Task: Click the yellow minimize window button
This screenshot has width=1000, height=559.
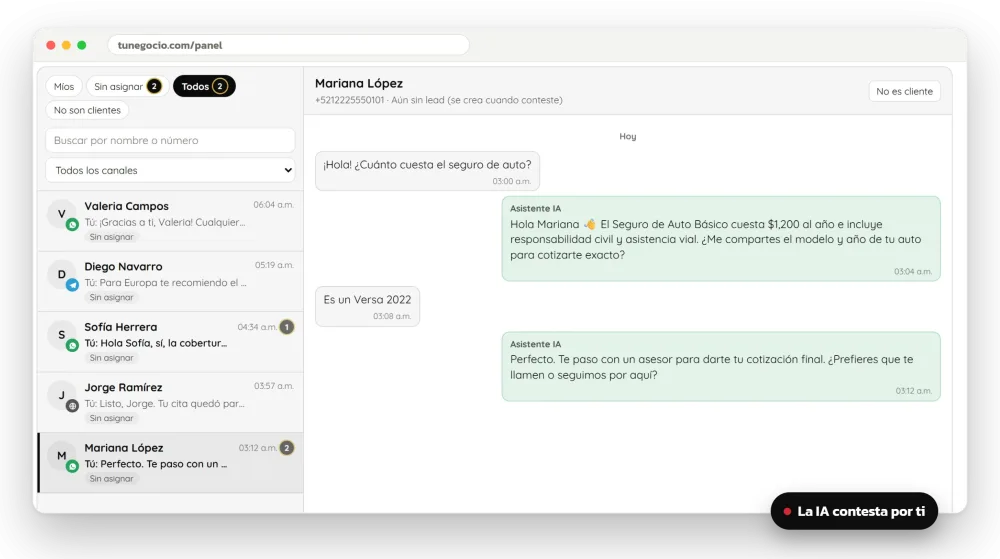Action: coord(66,45)
